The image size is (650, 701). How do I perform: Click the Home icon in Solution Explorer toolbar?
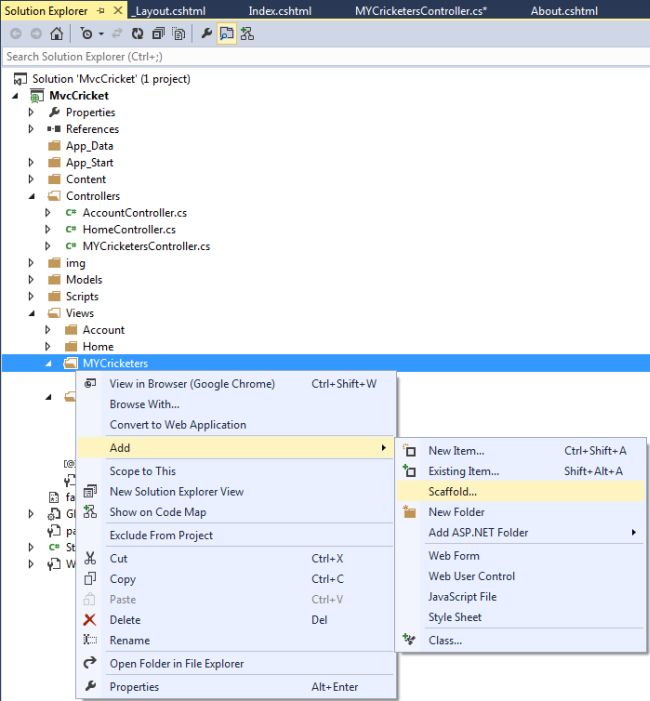click(x=56, y=34)
